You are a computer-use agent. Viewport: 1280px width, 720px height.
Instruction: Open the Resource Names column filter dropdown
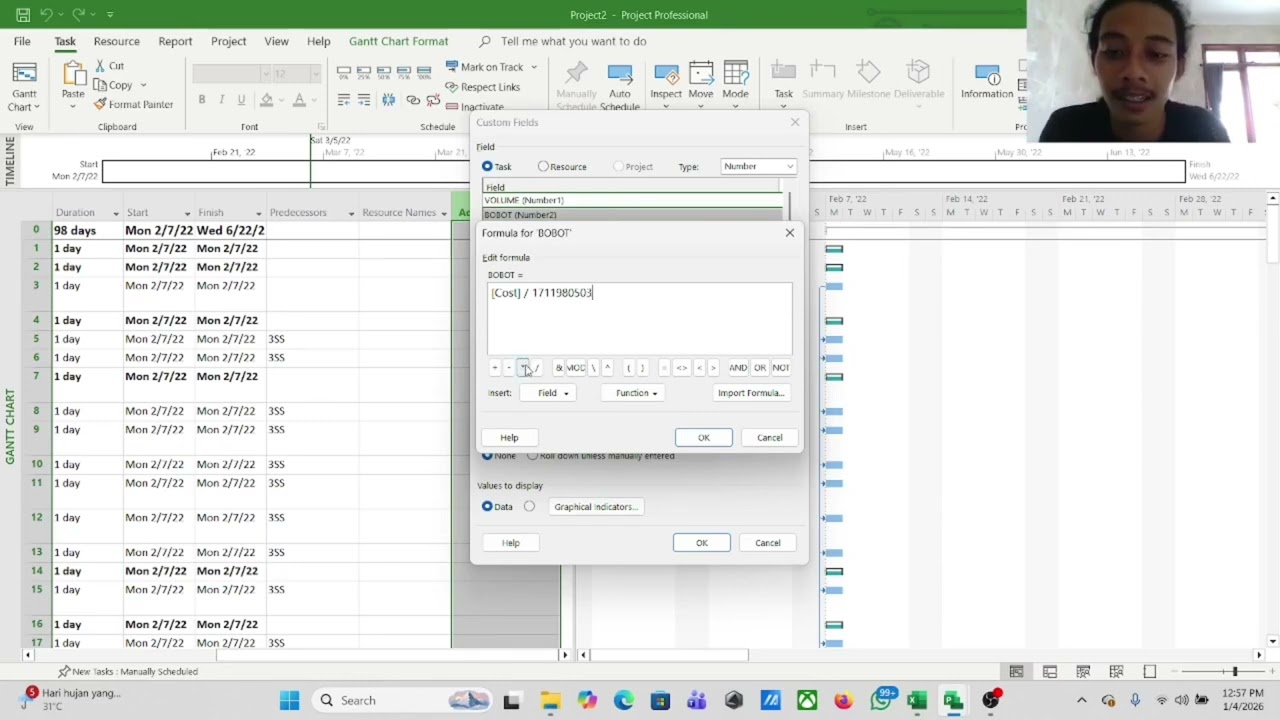coord(444,213)
